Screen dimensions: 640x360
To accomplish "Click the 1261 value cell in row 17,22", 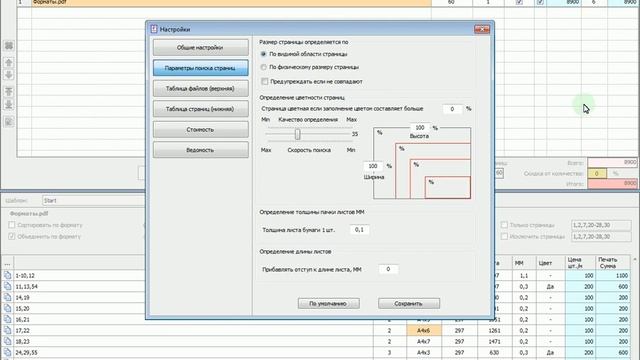I will pos(495,330).
